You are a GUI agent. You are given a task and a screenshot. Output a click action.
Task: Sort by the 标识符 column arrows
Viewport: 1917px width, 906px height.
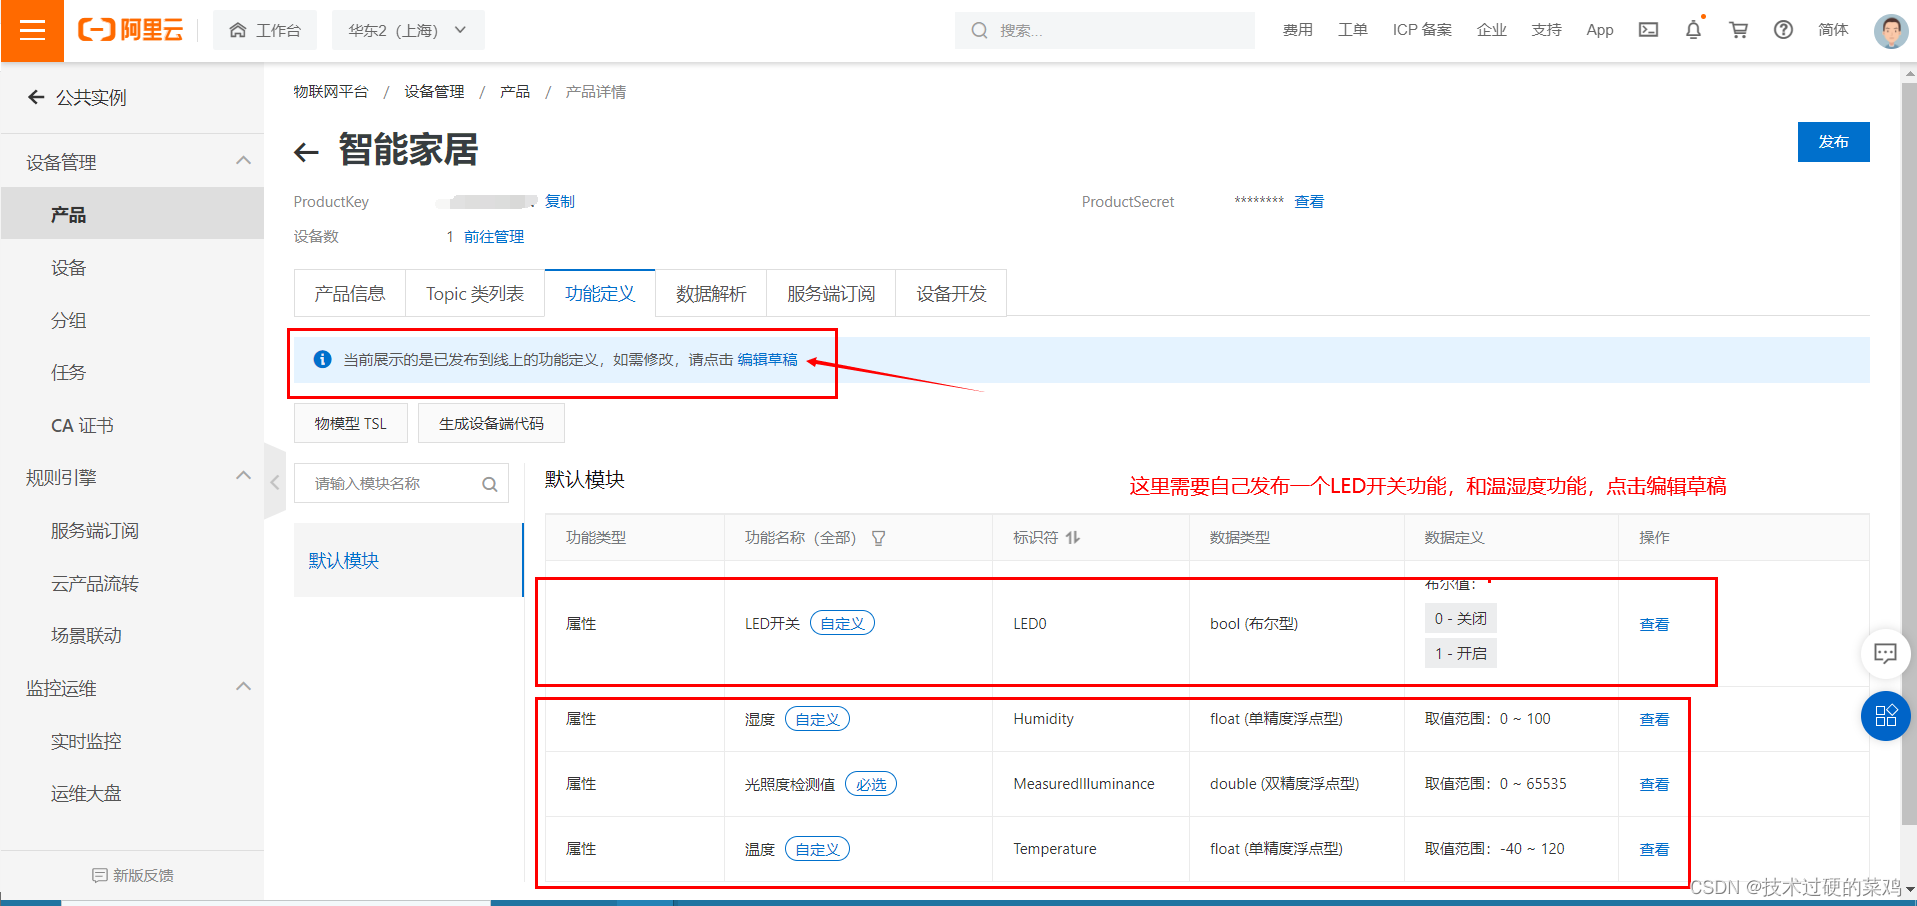point(1073,538)
